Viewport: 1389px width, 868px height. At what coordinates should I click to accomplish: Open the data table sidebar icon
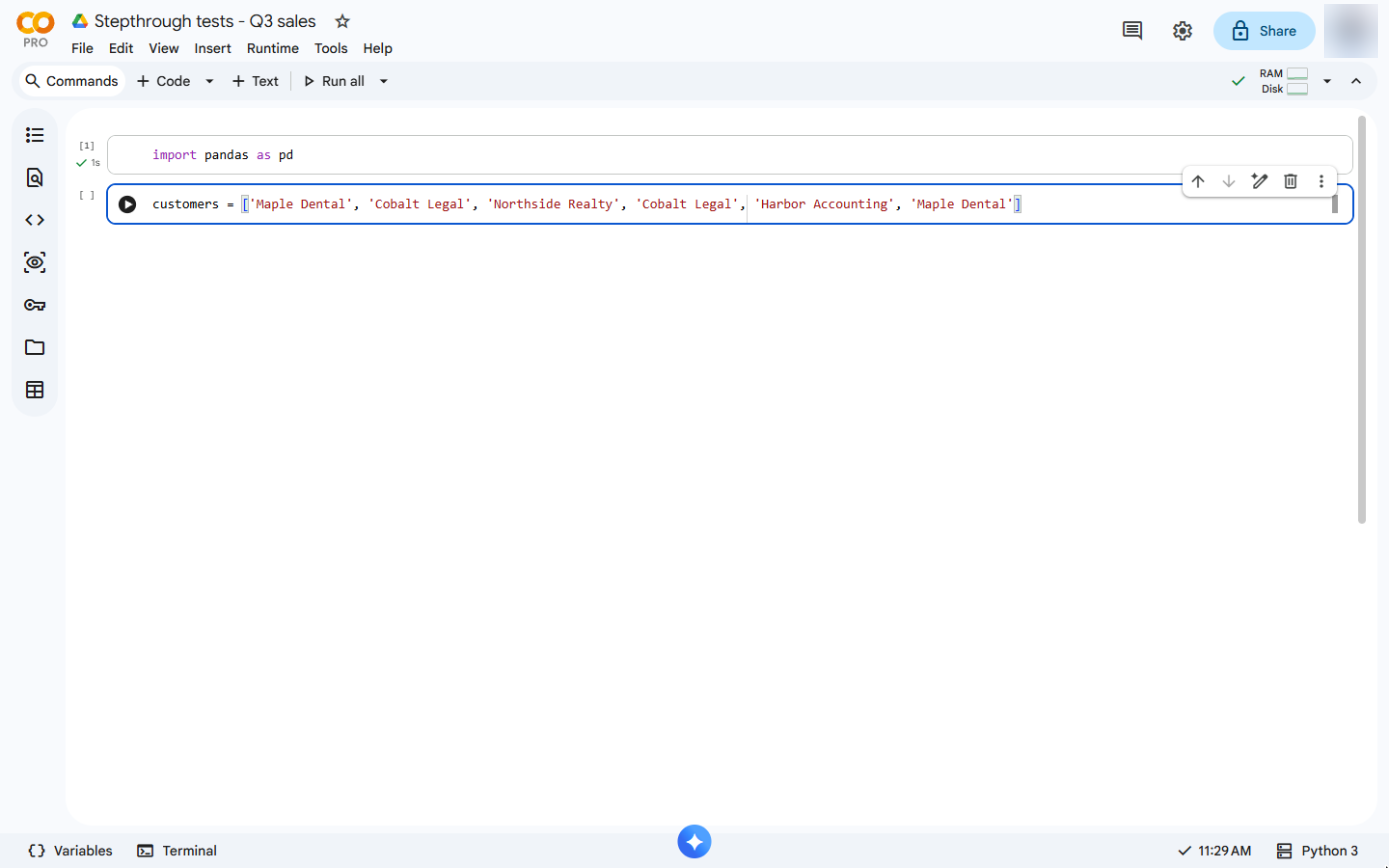pos(35,390)
